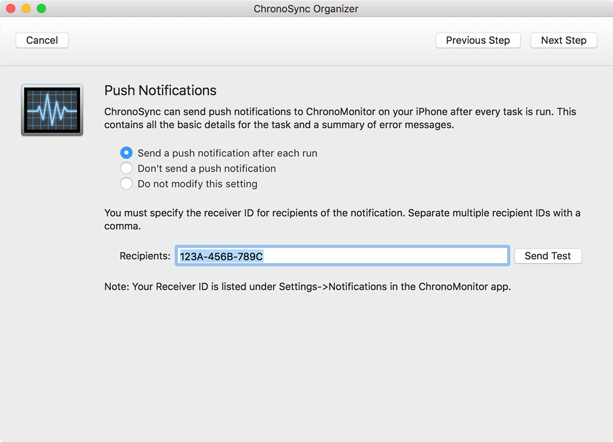Screen dimensions: 613x442
Task: Click the Receiver ID note text
Action: [307, 286]
